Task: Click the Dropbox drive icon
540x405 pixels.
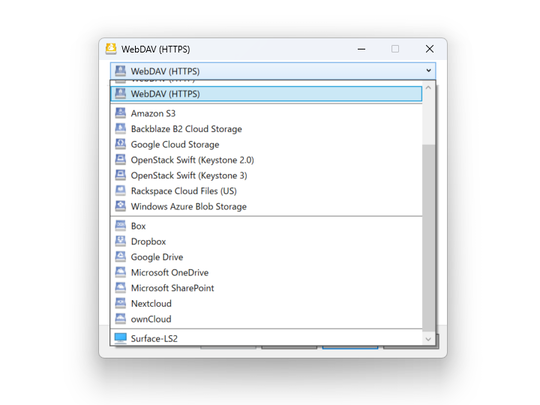Action: [x=120, y=241]
